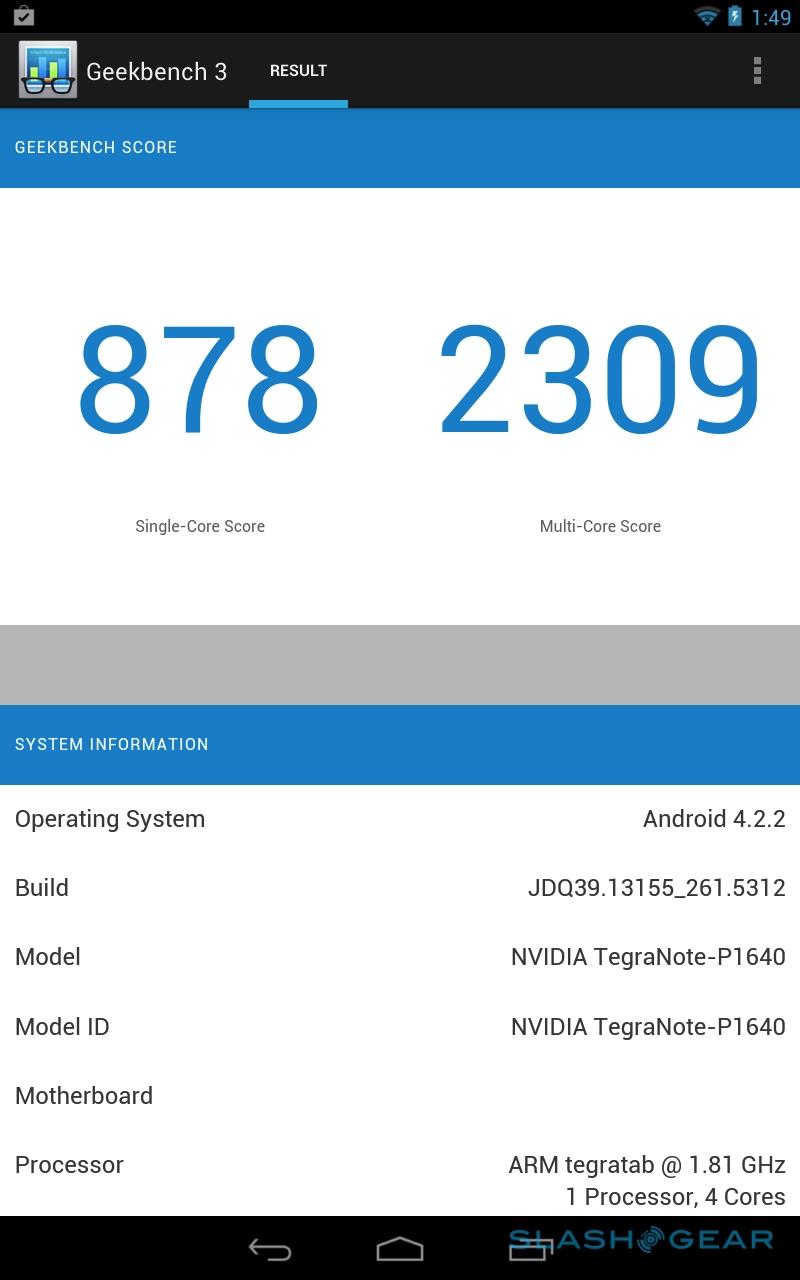Tap the Android 4.2.2 value
The image size is (800, 1280).
[x=714, y=819]
